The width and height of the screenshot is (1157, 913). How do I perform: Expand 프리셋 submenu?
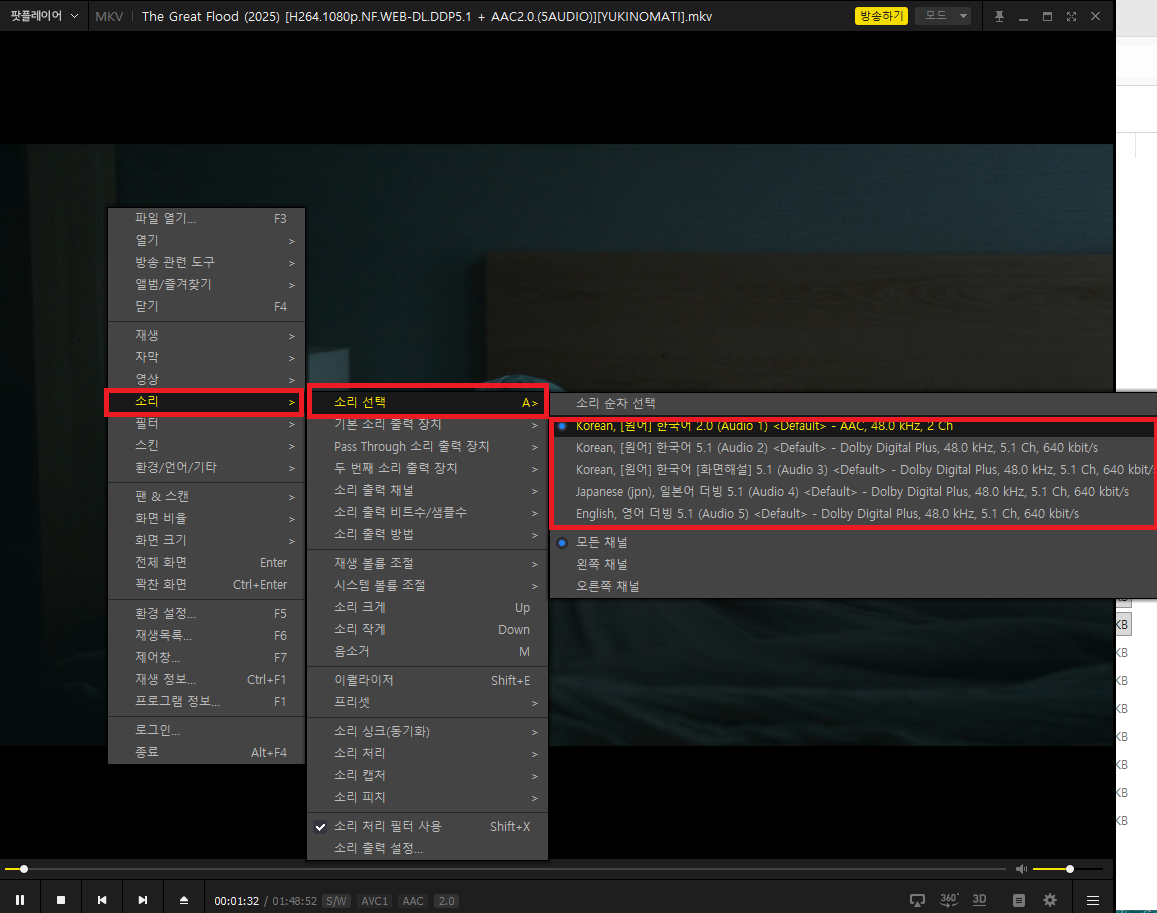[427, 703]
